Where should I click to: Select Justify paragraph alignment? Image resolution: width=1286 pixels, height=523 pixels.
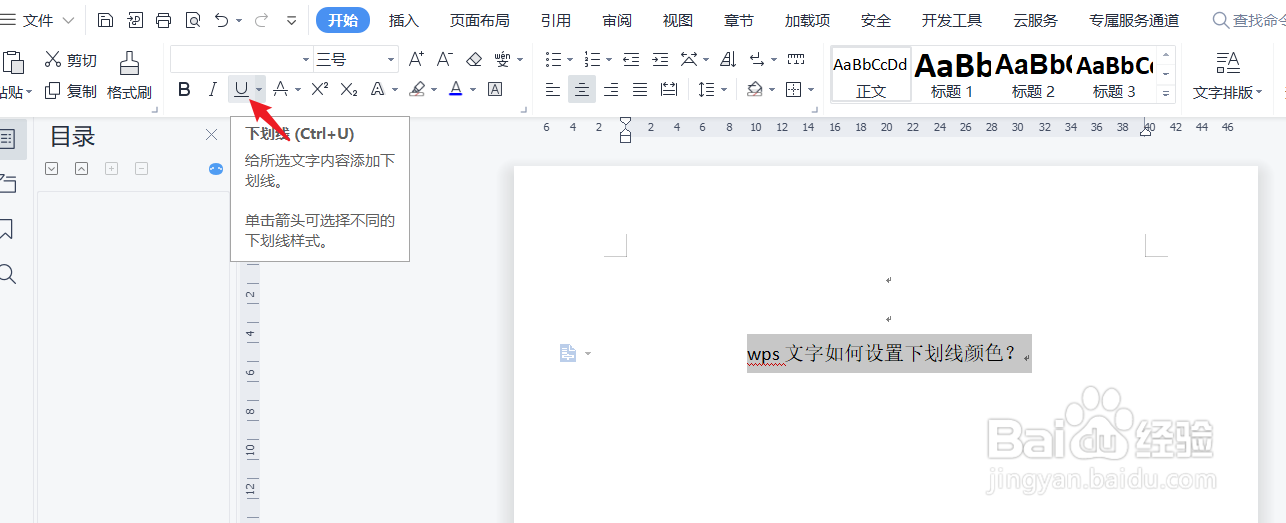(640, 89)
